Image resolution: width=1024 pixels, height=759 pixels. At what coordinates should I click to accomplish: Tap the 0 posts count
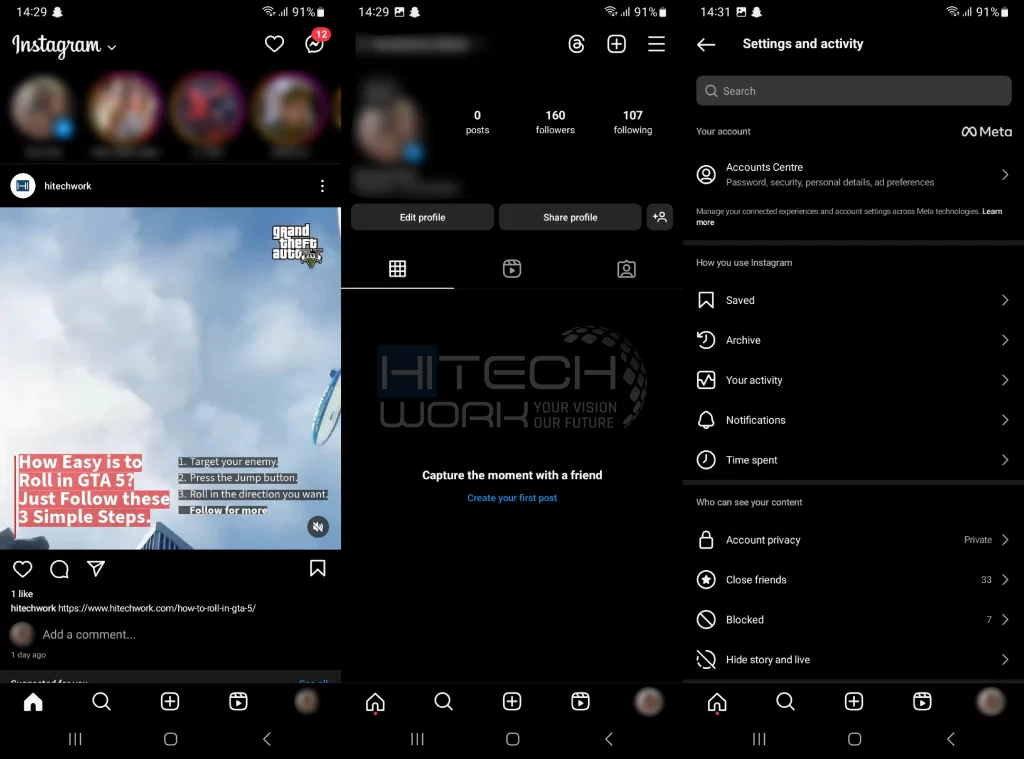pos(477,121)
